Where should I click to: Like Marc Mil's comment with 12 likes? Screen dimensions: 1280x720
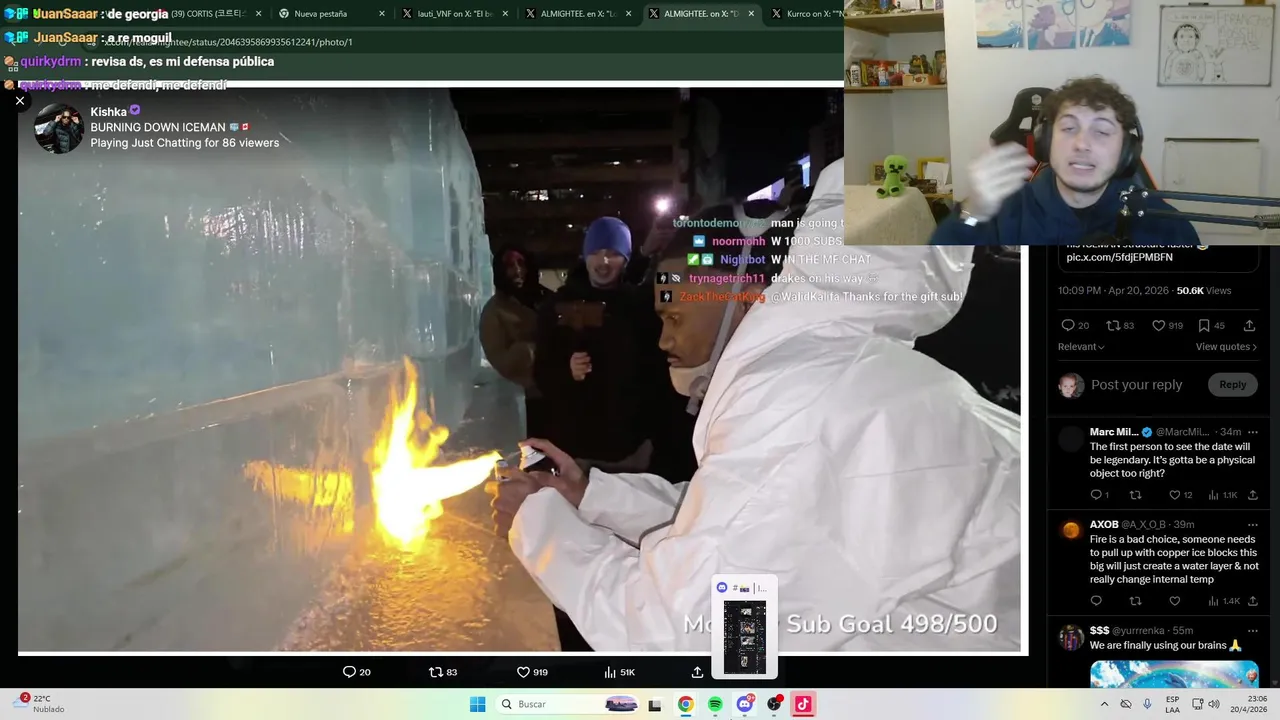coord(1175,495)
